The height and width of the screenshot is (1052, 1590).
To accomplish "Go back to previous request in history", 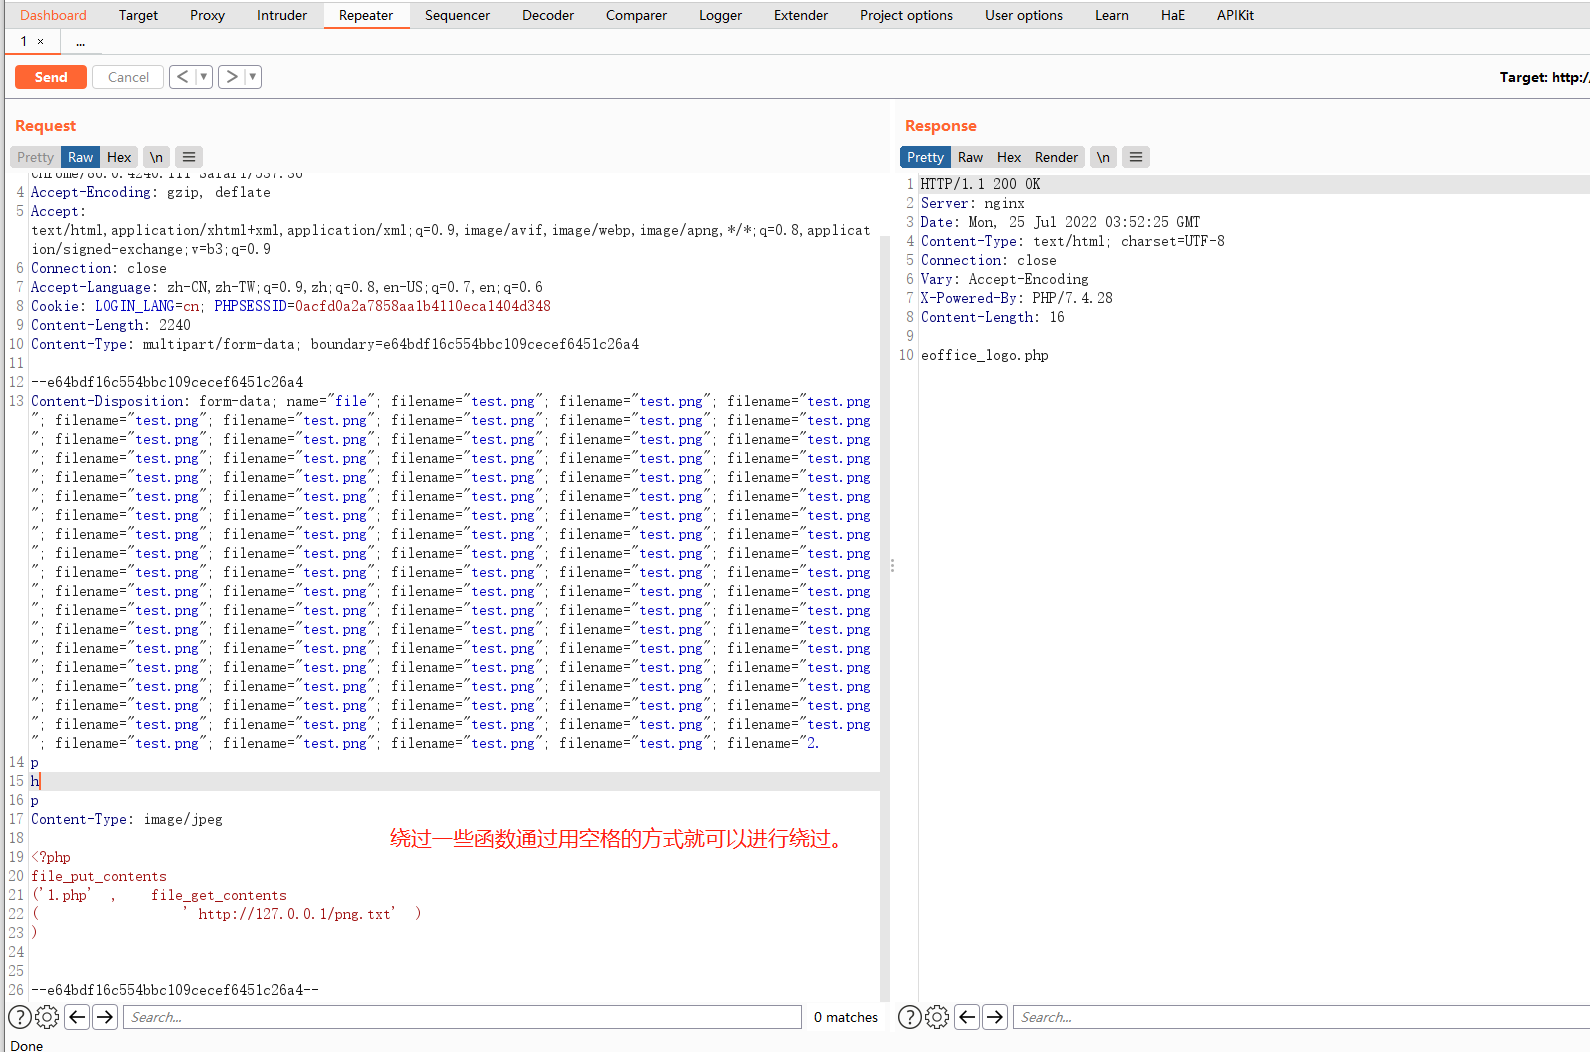I will click(182, 77).
